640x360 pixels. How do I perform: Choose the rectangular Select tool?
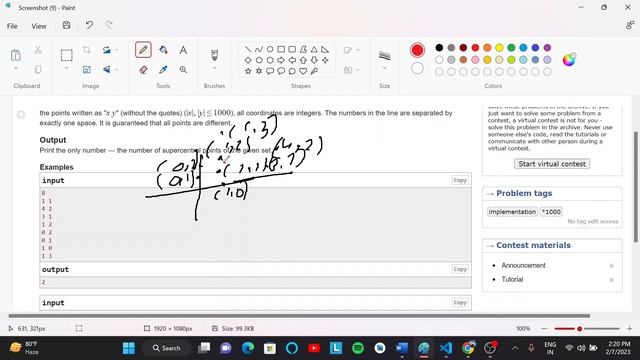[67, 55]
